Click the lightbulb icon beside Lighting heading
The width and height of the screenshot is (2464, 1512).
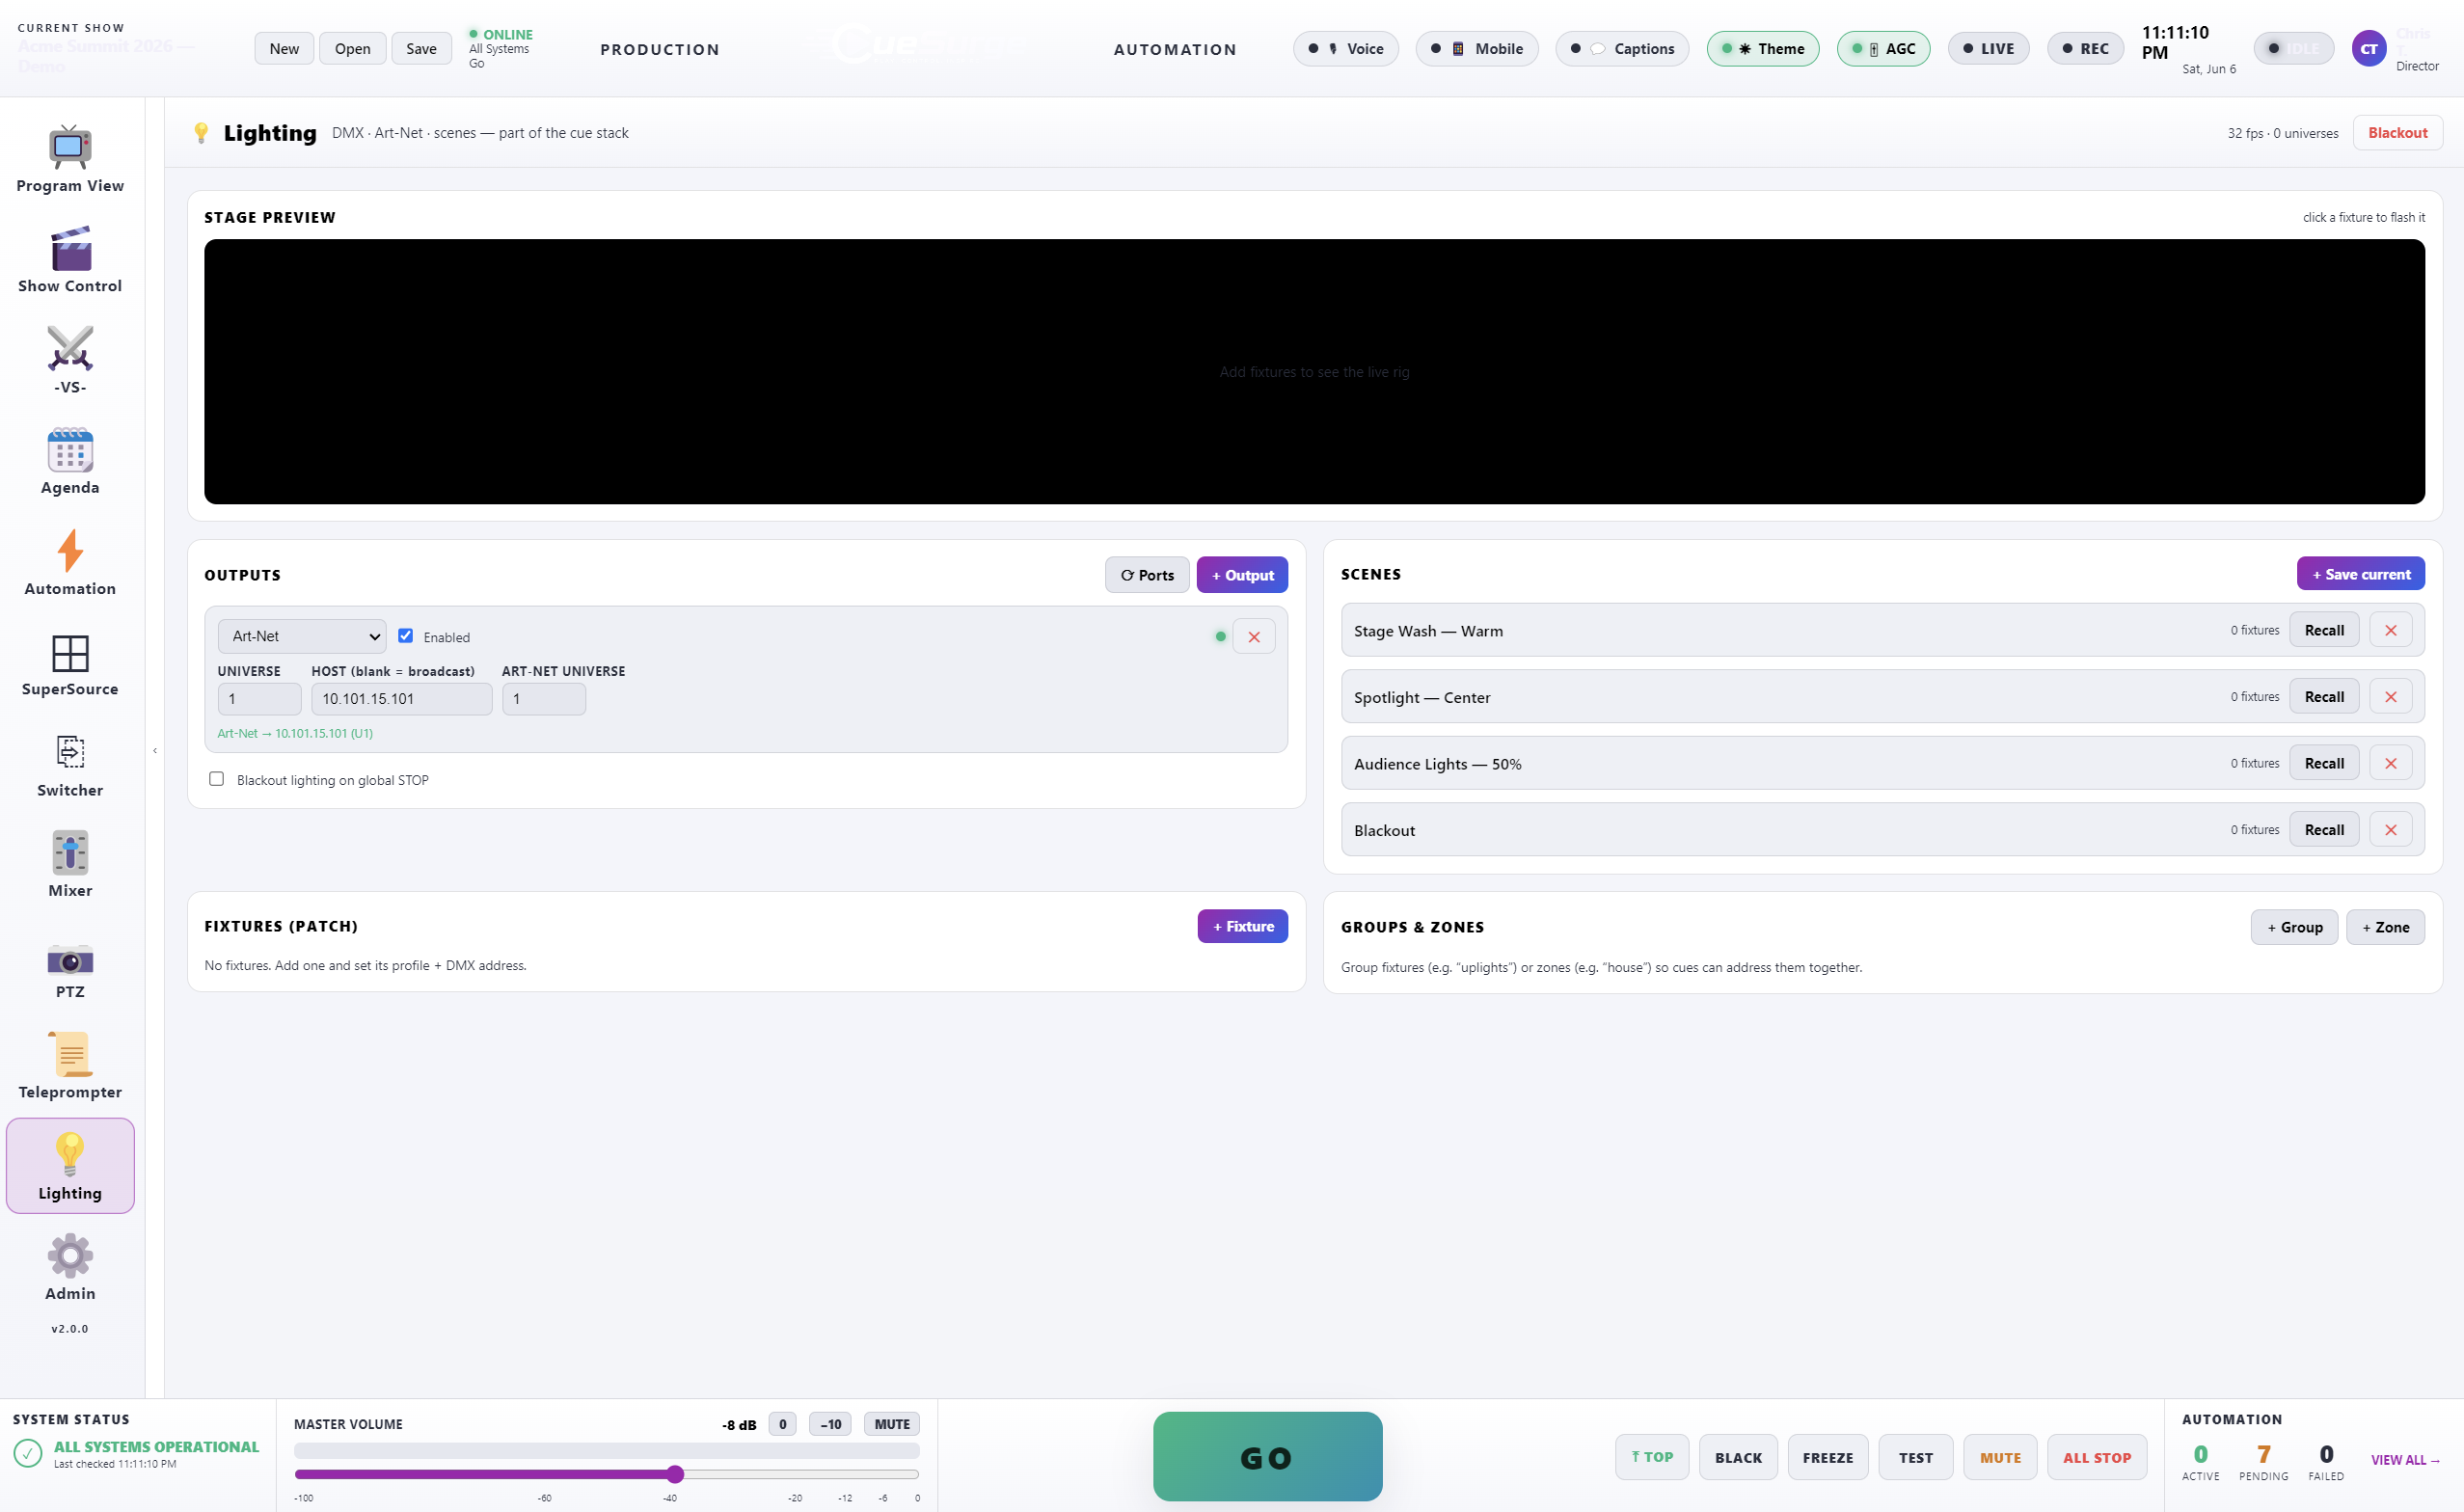tap(201, 133)
